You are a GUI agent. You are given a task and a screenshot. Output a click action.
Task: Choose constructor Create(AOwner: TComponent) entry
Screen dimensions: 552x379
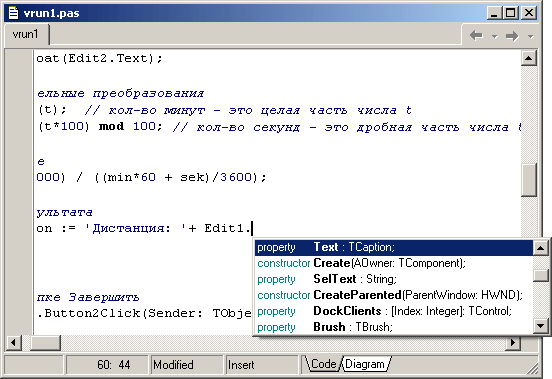click(x=394, y=263)
